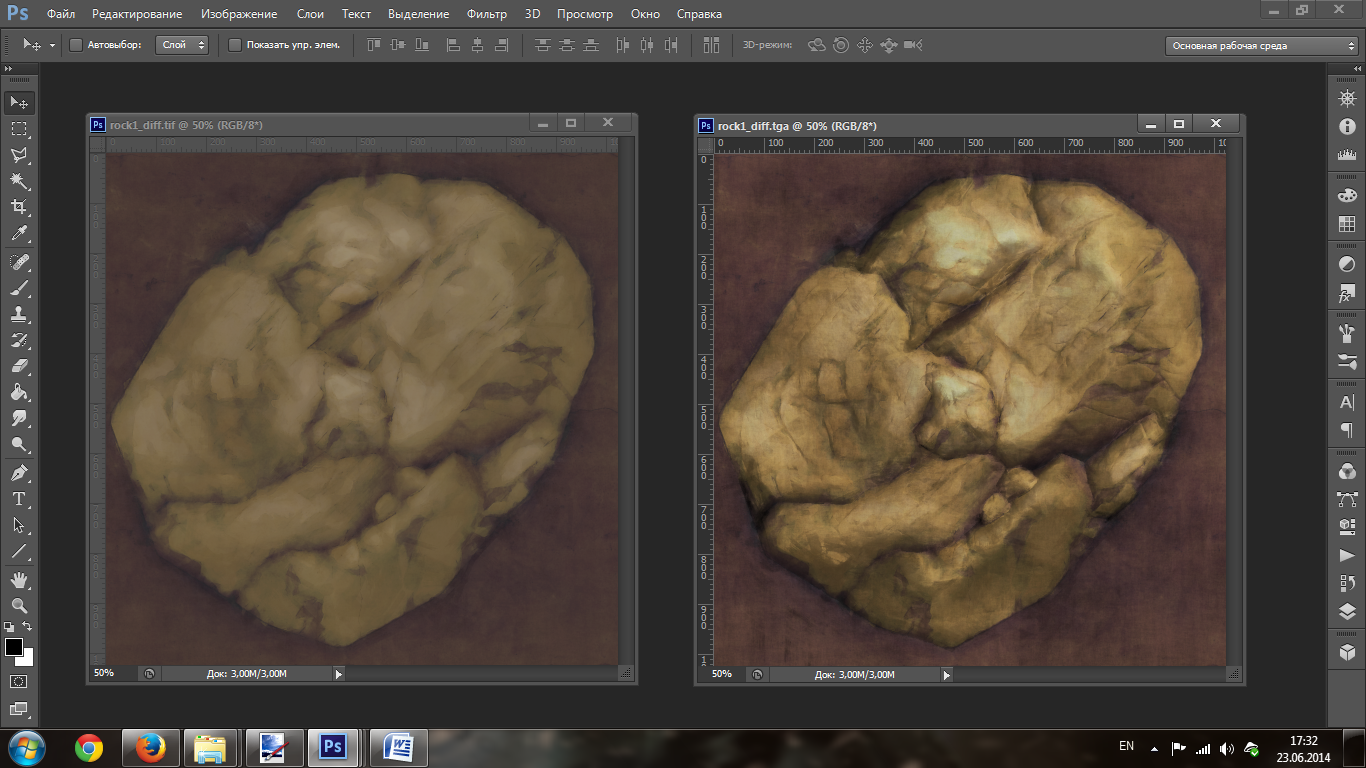Open the Основная рабочая среда workspace dropdown
Image resolution: width=1366 pixels, height=768 pixels.
pyautogui.click(x=1262, y=46)
